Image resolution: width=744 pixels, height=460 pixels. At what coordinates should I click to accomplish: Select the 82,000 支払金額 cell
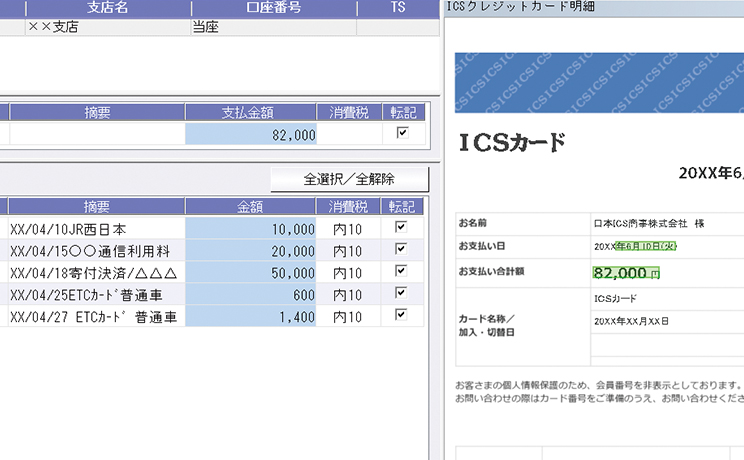point(250,134)
